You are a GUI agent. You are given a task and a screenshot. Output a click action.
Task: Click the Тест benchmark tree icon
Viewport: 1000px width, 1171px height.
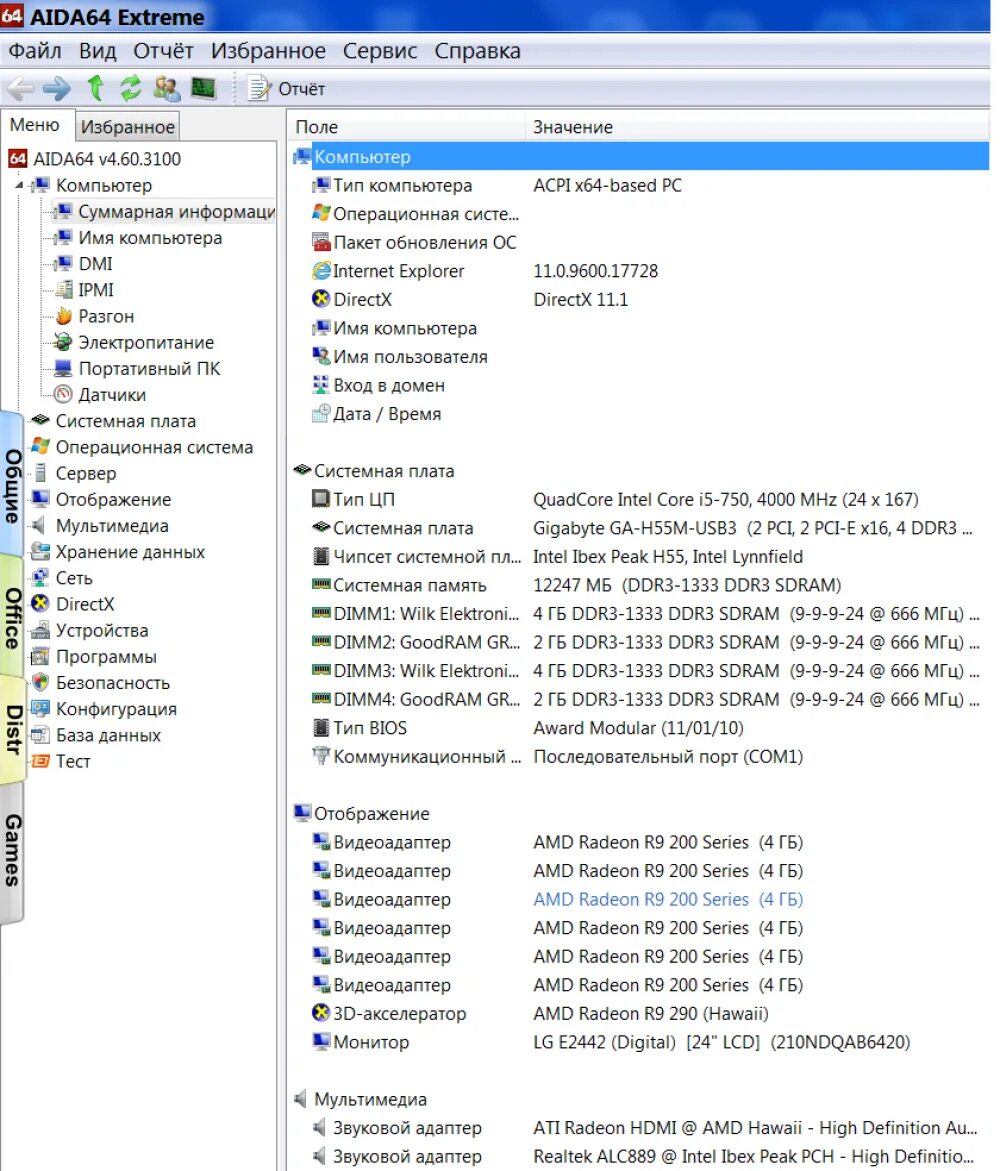pos(41,761)
